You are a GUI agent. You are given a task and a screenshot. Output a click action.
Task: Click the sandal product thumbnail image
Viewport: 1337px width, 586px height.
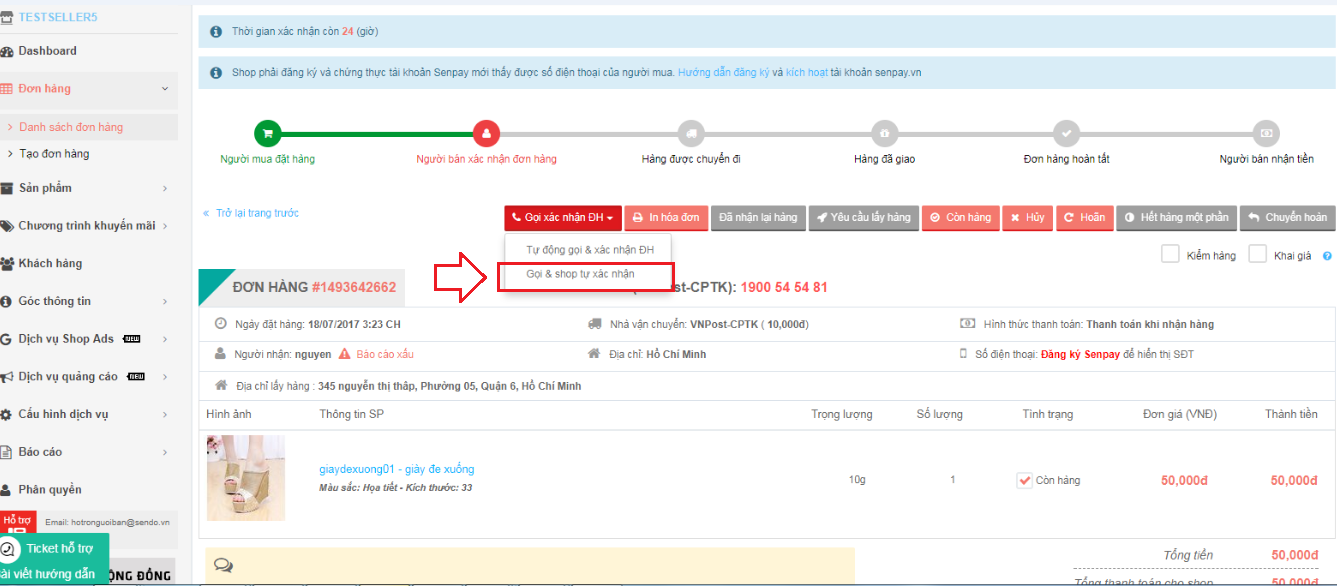246,478
